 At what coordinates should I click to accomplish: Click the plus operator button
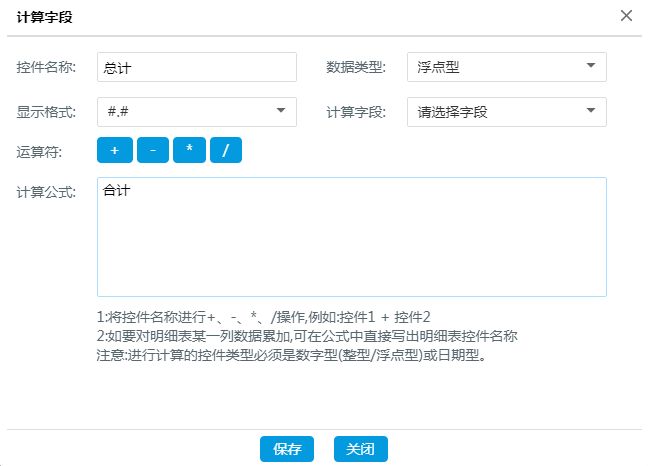pos(114,150)
